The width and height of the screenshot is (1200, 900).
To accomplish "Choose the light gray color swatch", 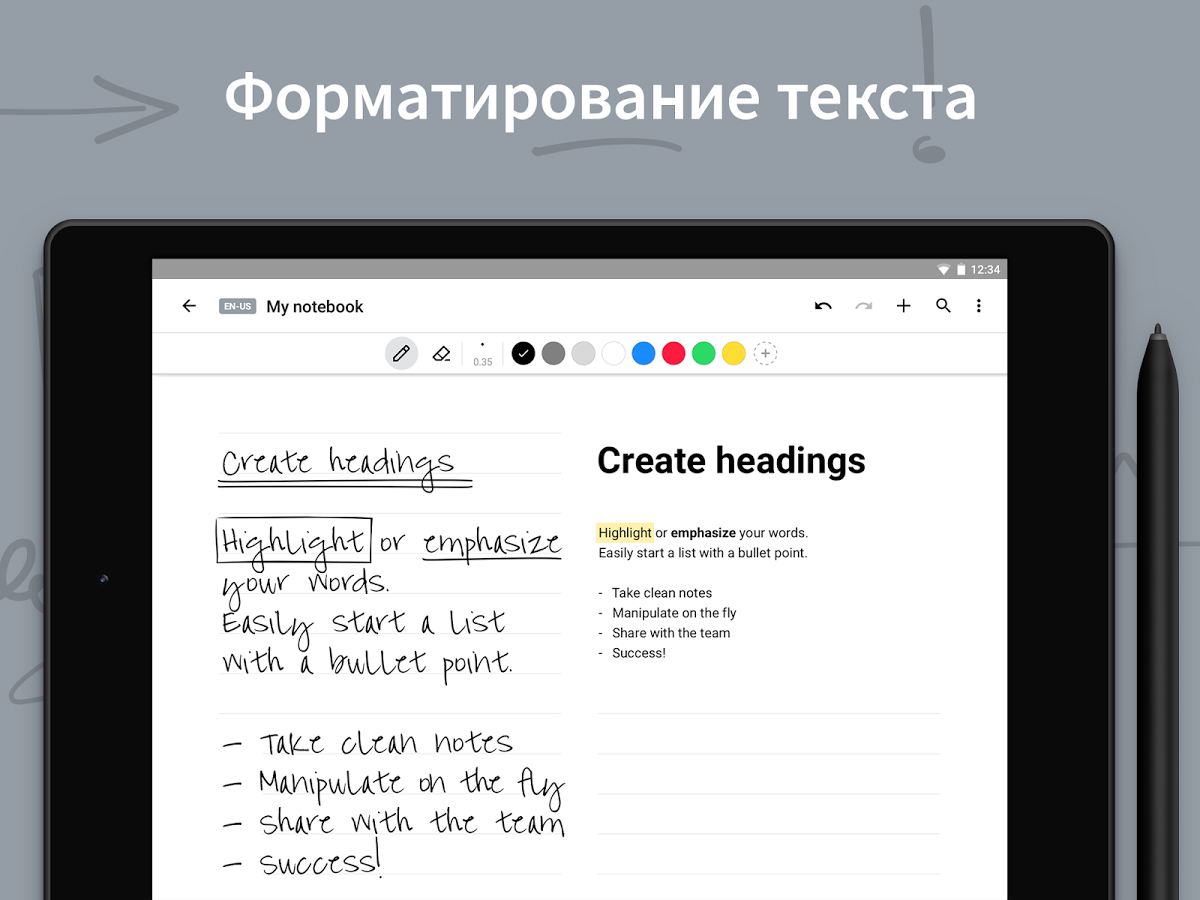I will tap(583, 353).
